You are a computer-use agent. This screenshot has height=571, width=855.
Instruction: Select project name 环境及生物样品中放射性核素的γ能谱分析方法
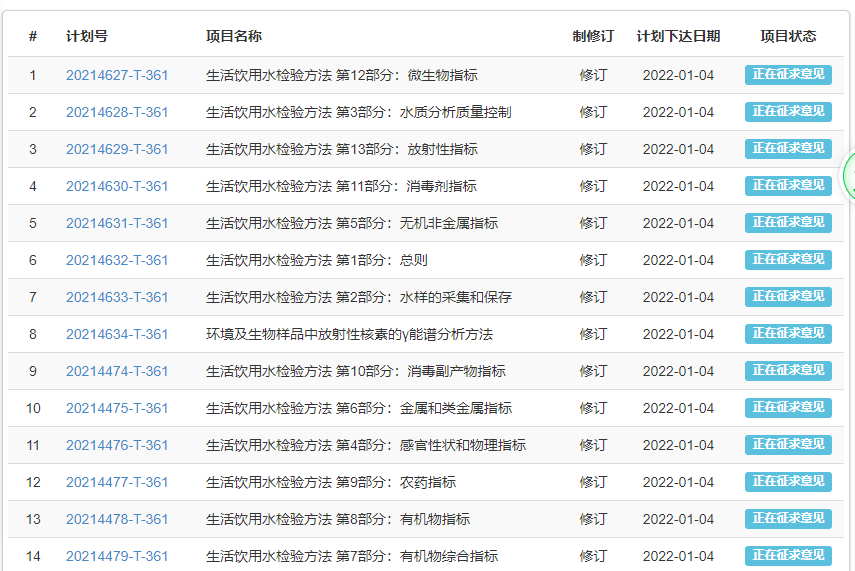tap(350, 334)
